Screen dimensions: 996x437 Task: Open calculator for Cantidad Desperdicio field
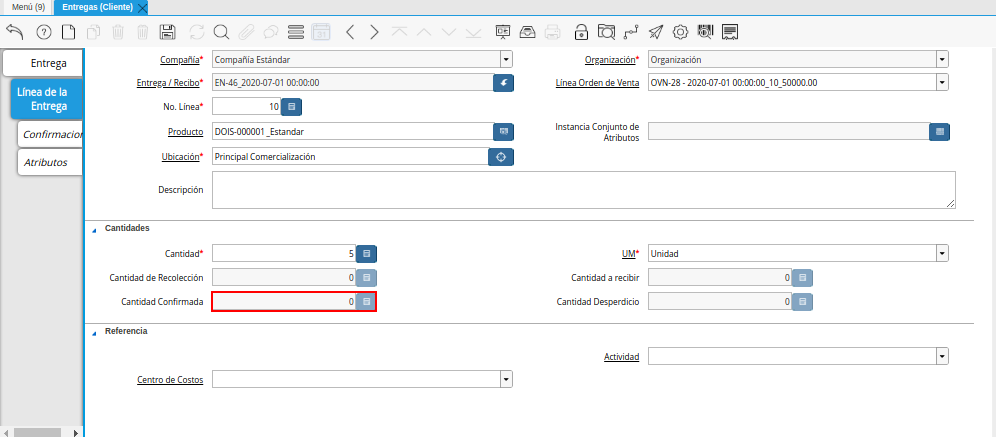tap(802, 302)
